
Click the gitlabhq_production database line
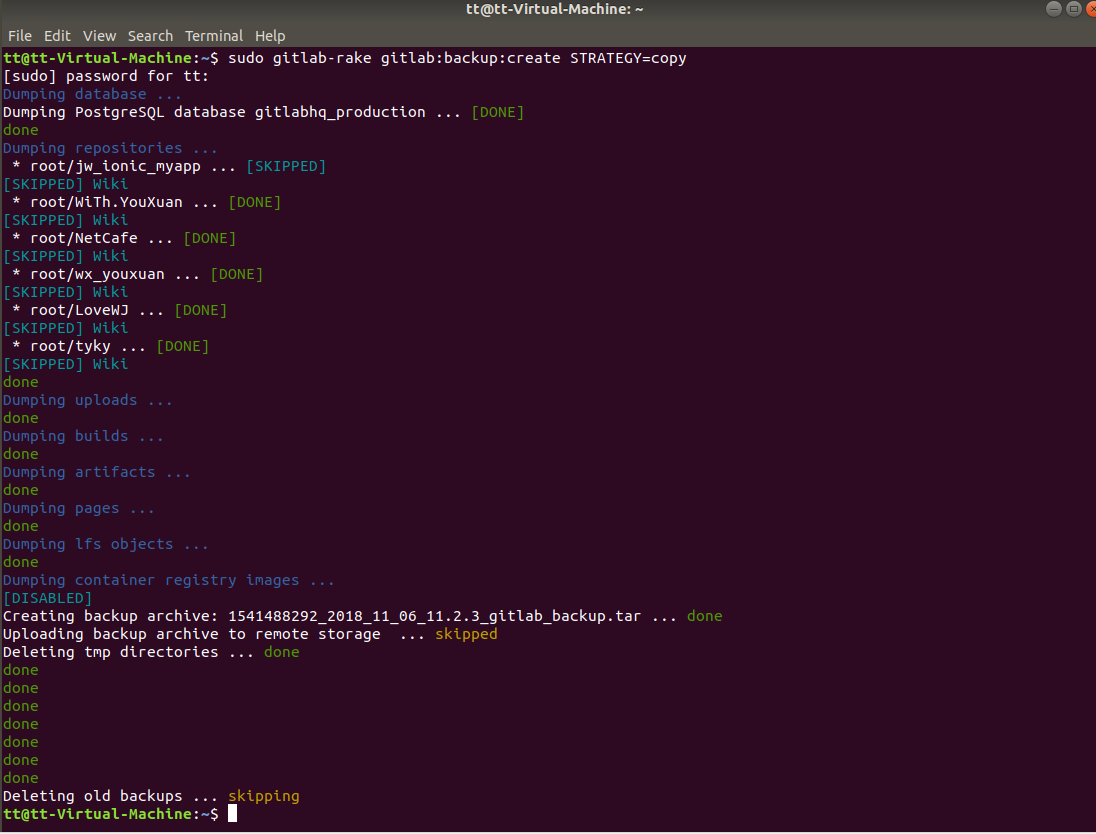264,113
